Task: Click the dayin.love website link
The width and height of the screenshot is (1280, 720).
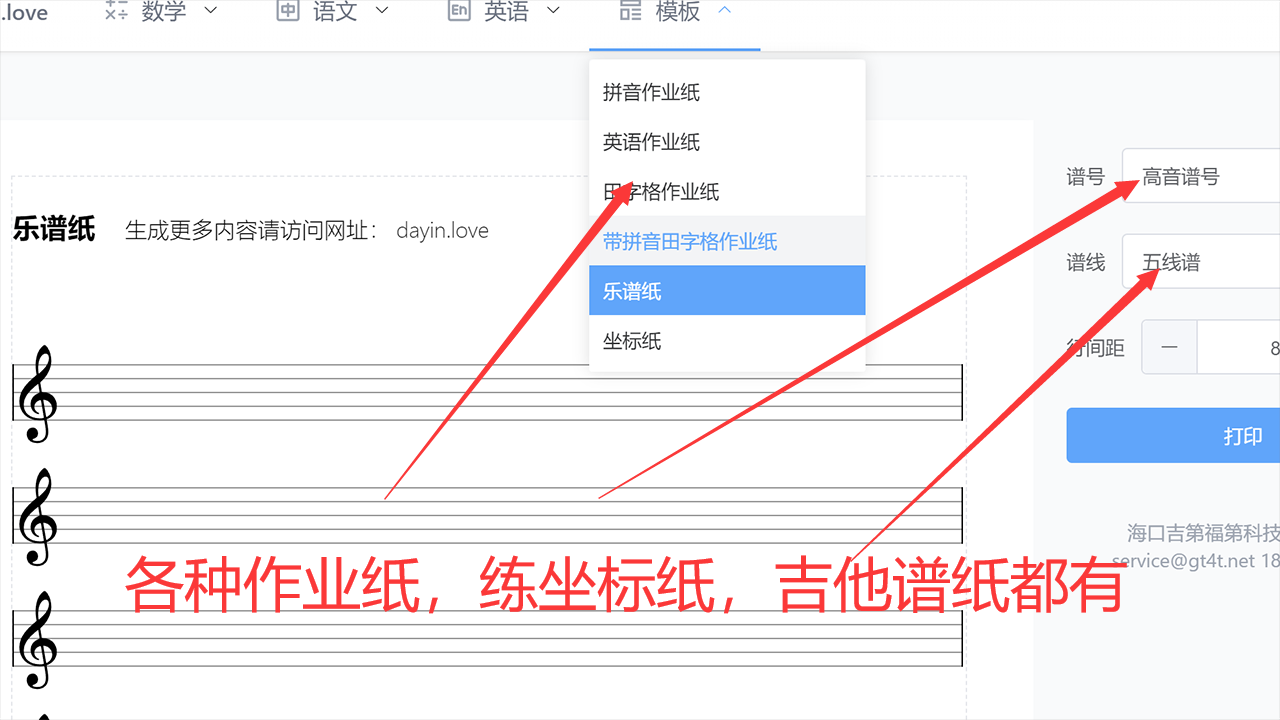Action: pyautogui.click(x=442, y=230)
